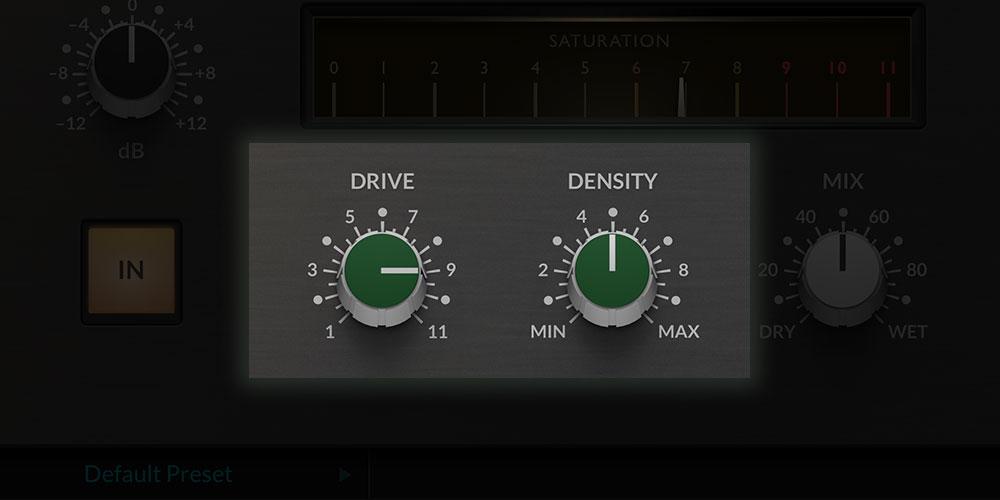Click the +12 mark on the dB knob

(191, 124)
